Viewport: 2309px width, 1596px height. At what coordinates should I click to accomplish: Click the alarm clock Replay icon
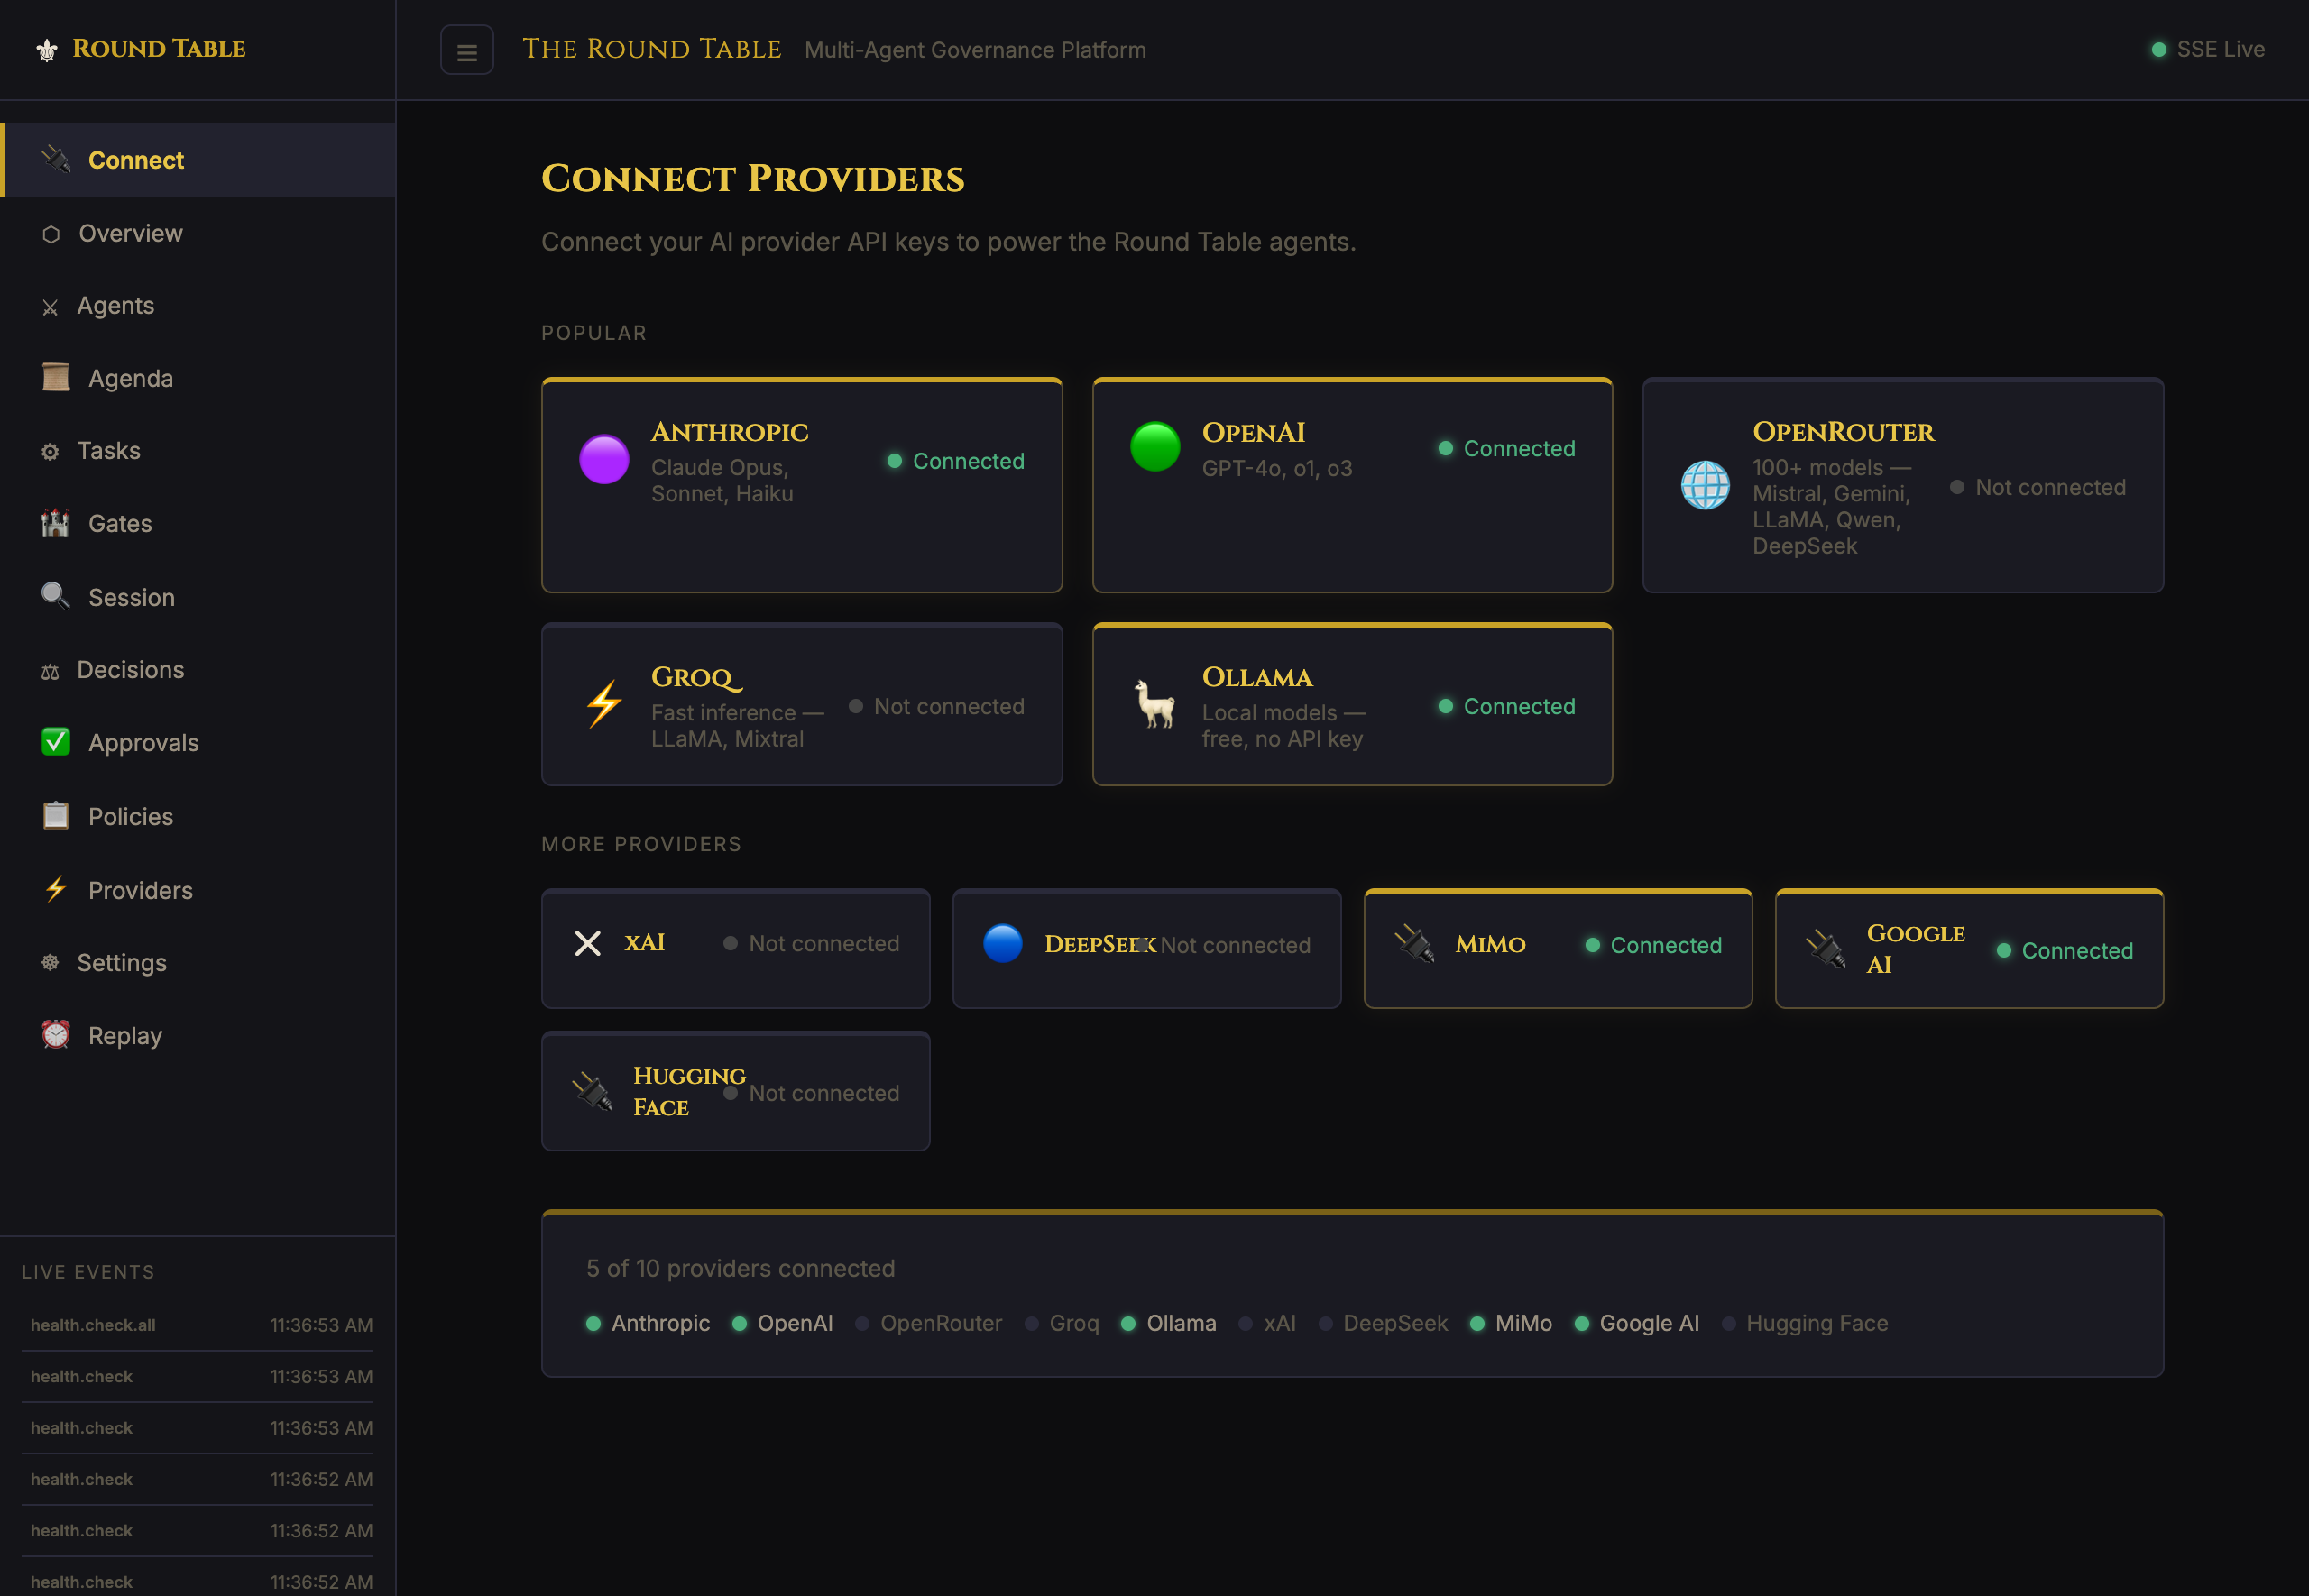pos(56,1035)
